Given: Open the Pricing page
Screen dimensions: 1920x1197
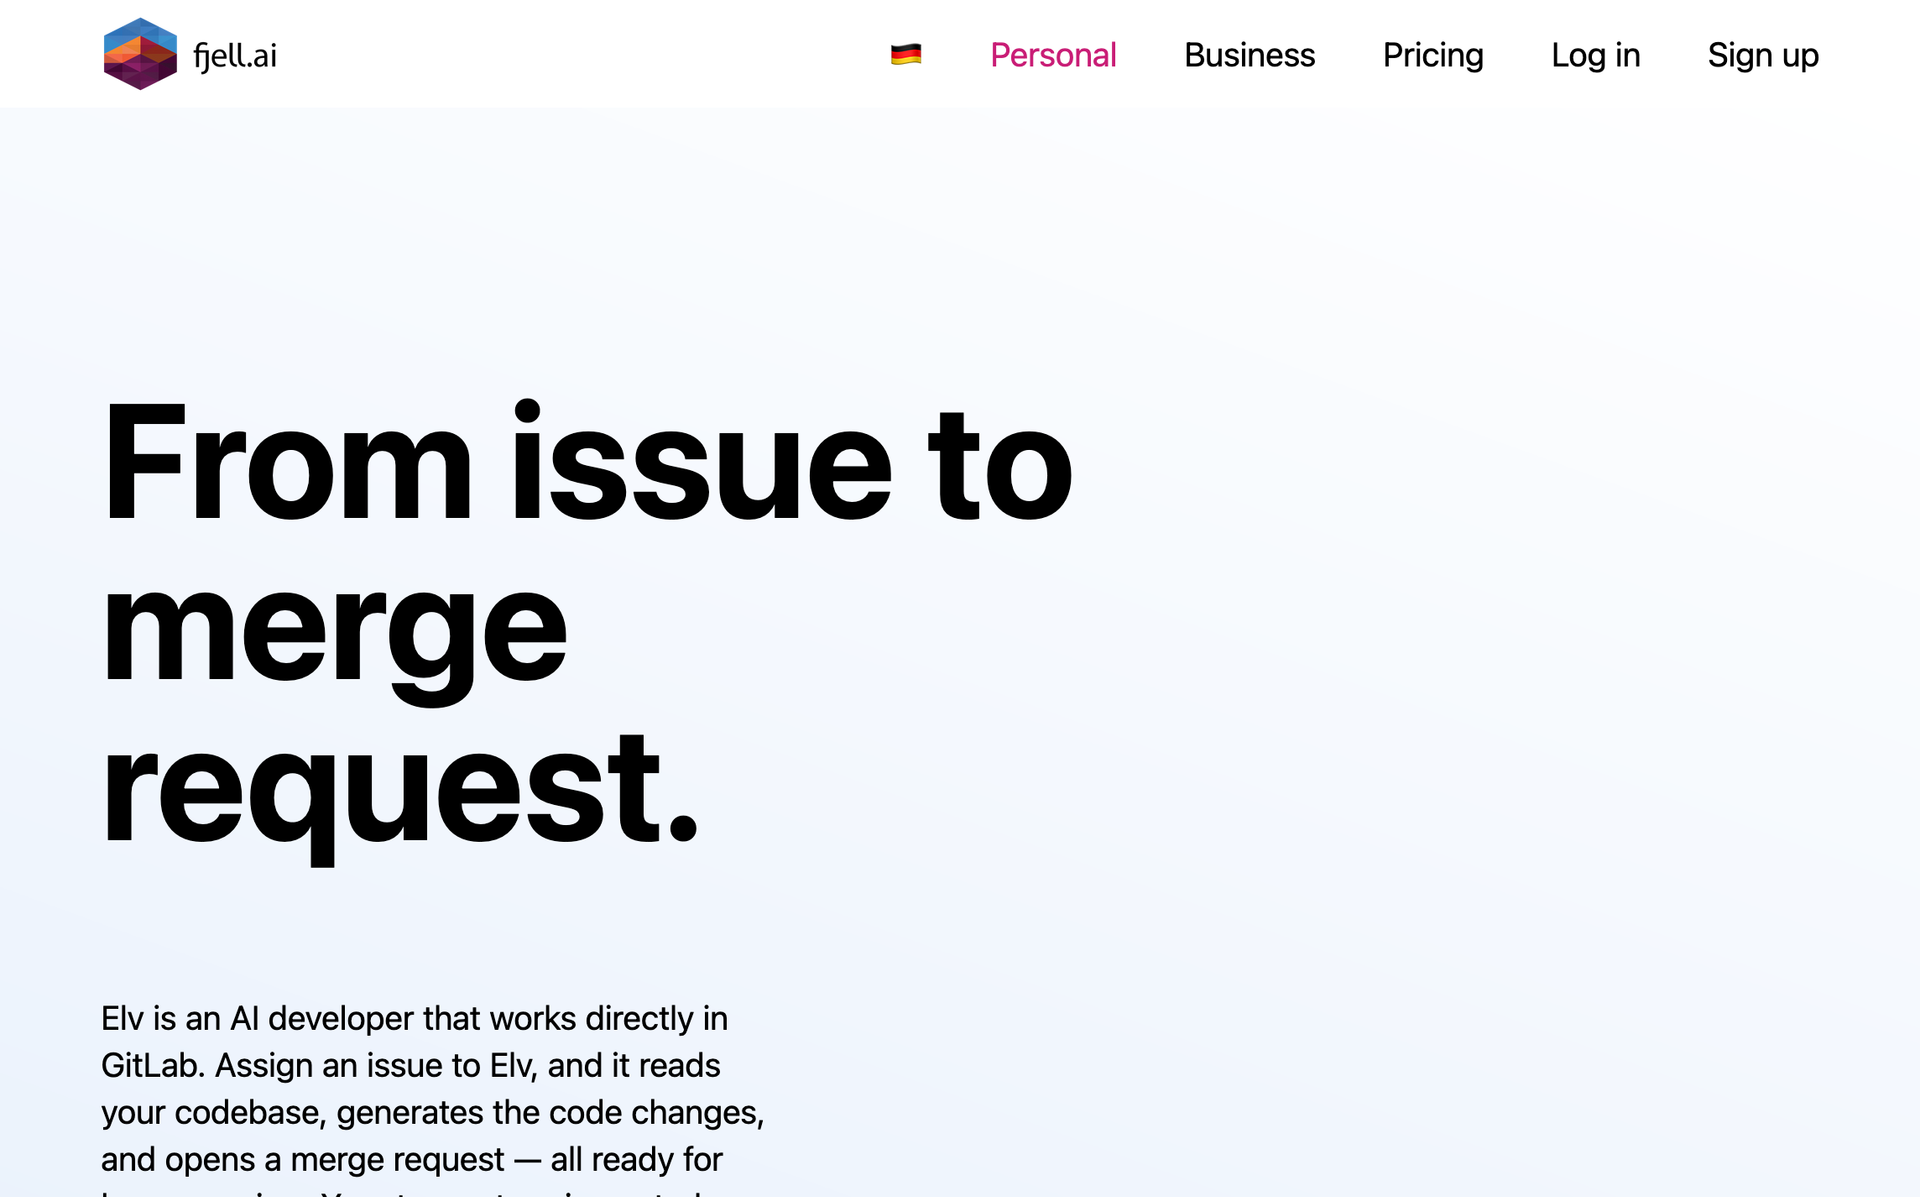Looking at the screenshot, I should point(1432,55).
